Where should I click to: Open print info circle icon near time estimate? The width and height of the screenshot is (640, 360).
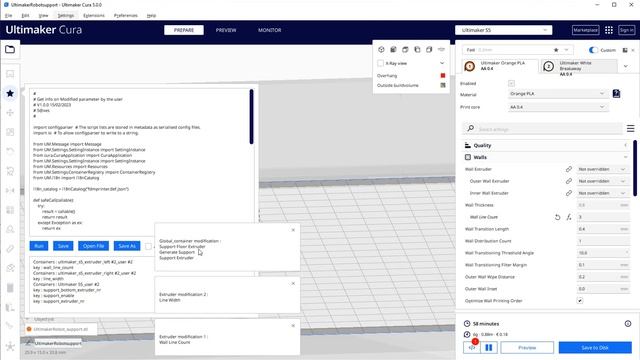coord(628,324)
